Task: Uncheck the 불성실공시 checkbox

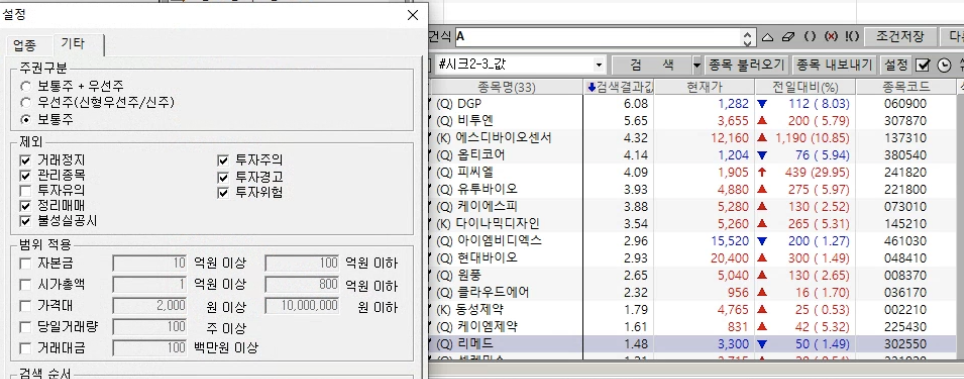Action: pos(25,221)
